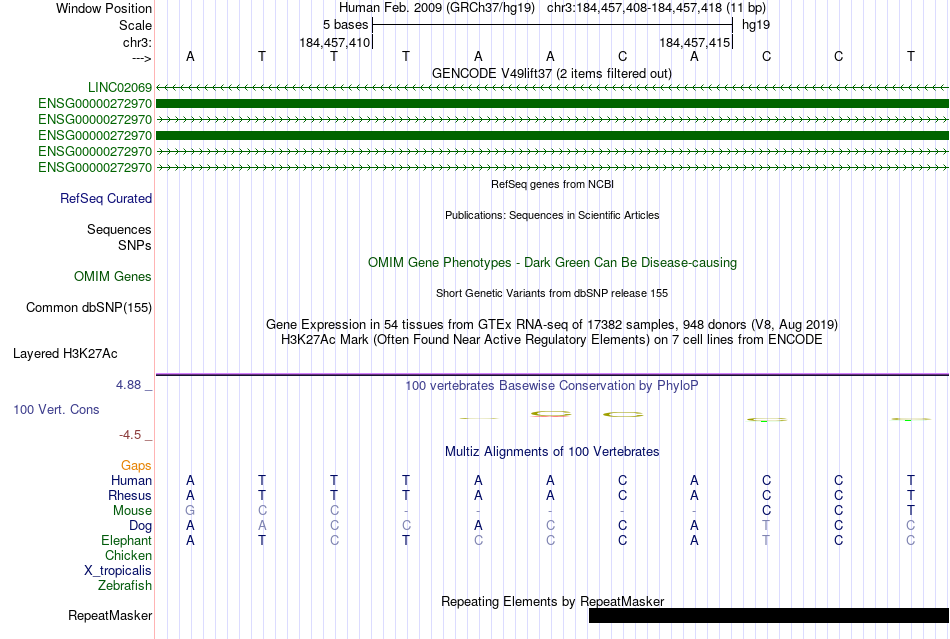This screenshot has height=639, width=950.
Task: Open the LINC02069 gene label
Action: tap(120, 88)
